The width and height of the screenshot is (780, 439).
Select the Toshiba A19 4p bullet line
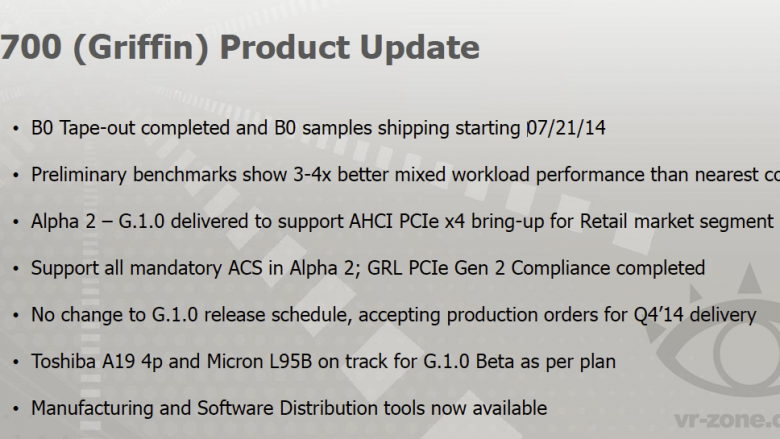[x=323, y=361]
